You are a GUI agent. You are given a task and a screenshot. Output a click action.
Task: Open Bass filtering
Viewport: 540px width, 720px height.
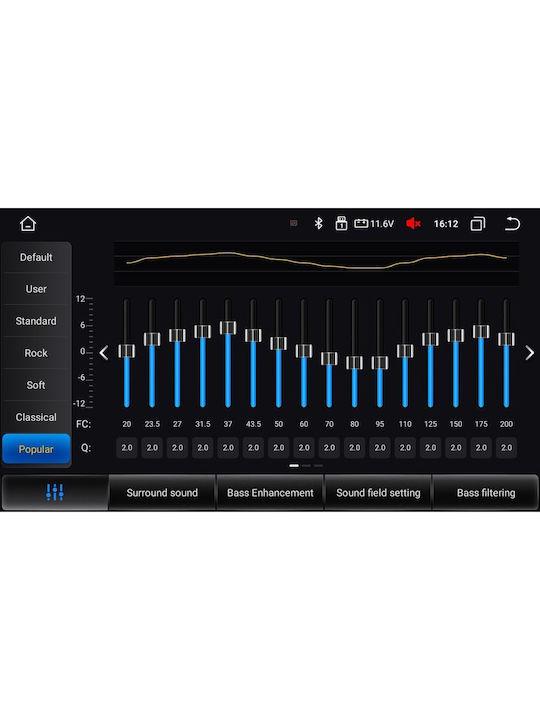[x=486, y=492]
